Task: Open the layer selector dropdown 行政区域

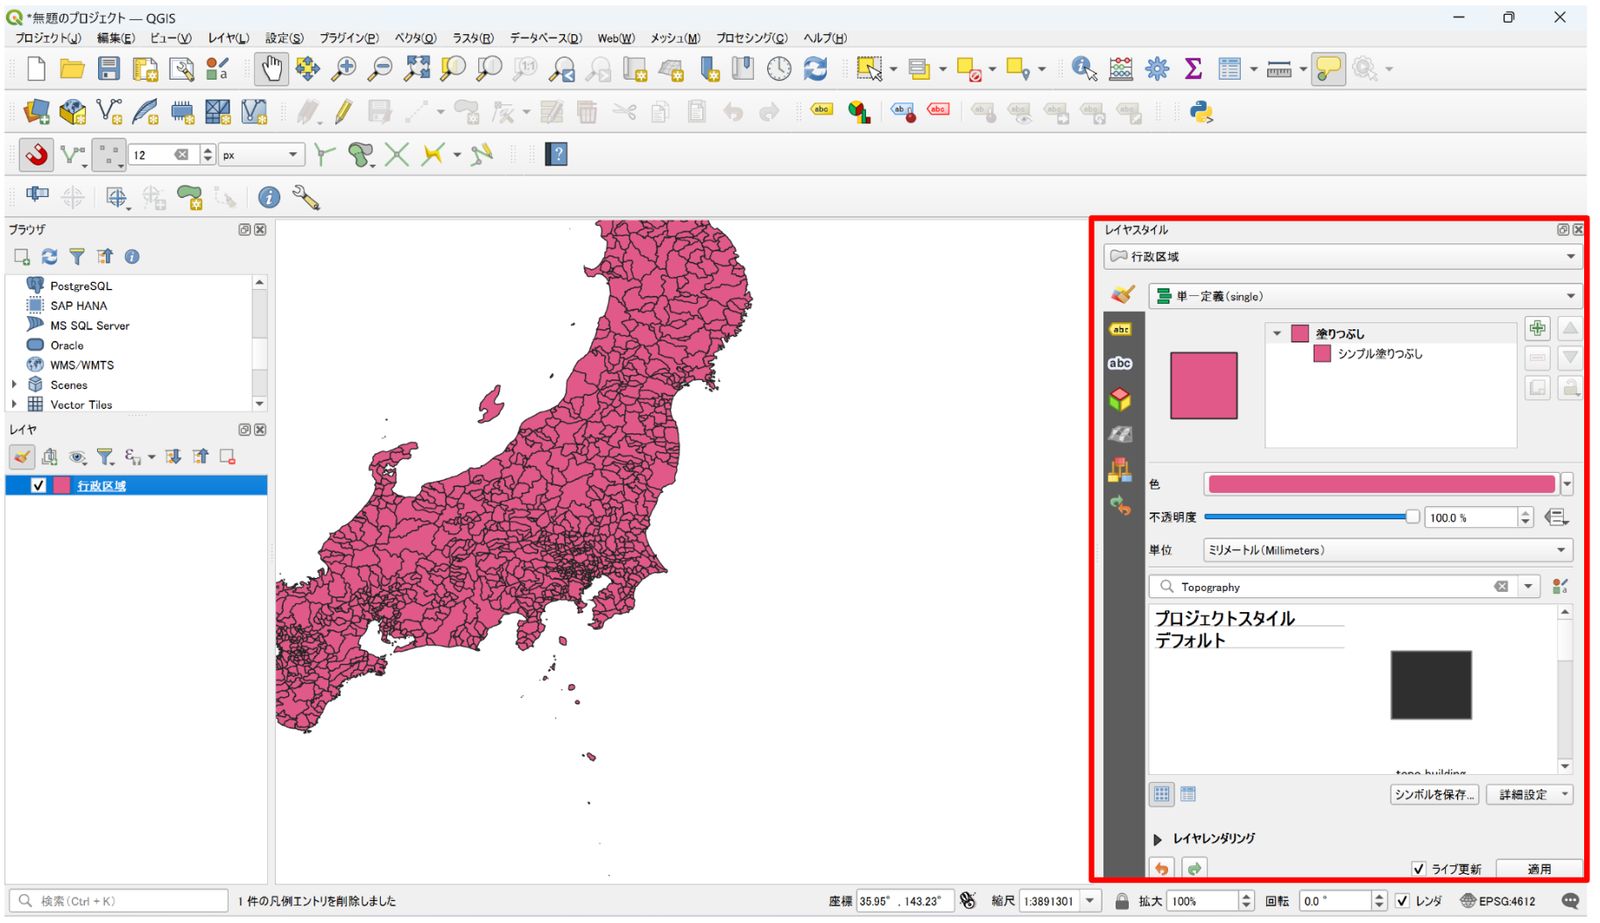Action: point(1342,257)
